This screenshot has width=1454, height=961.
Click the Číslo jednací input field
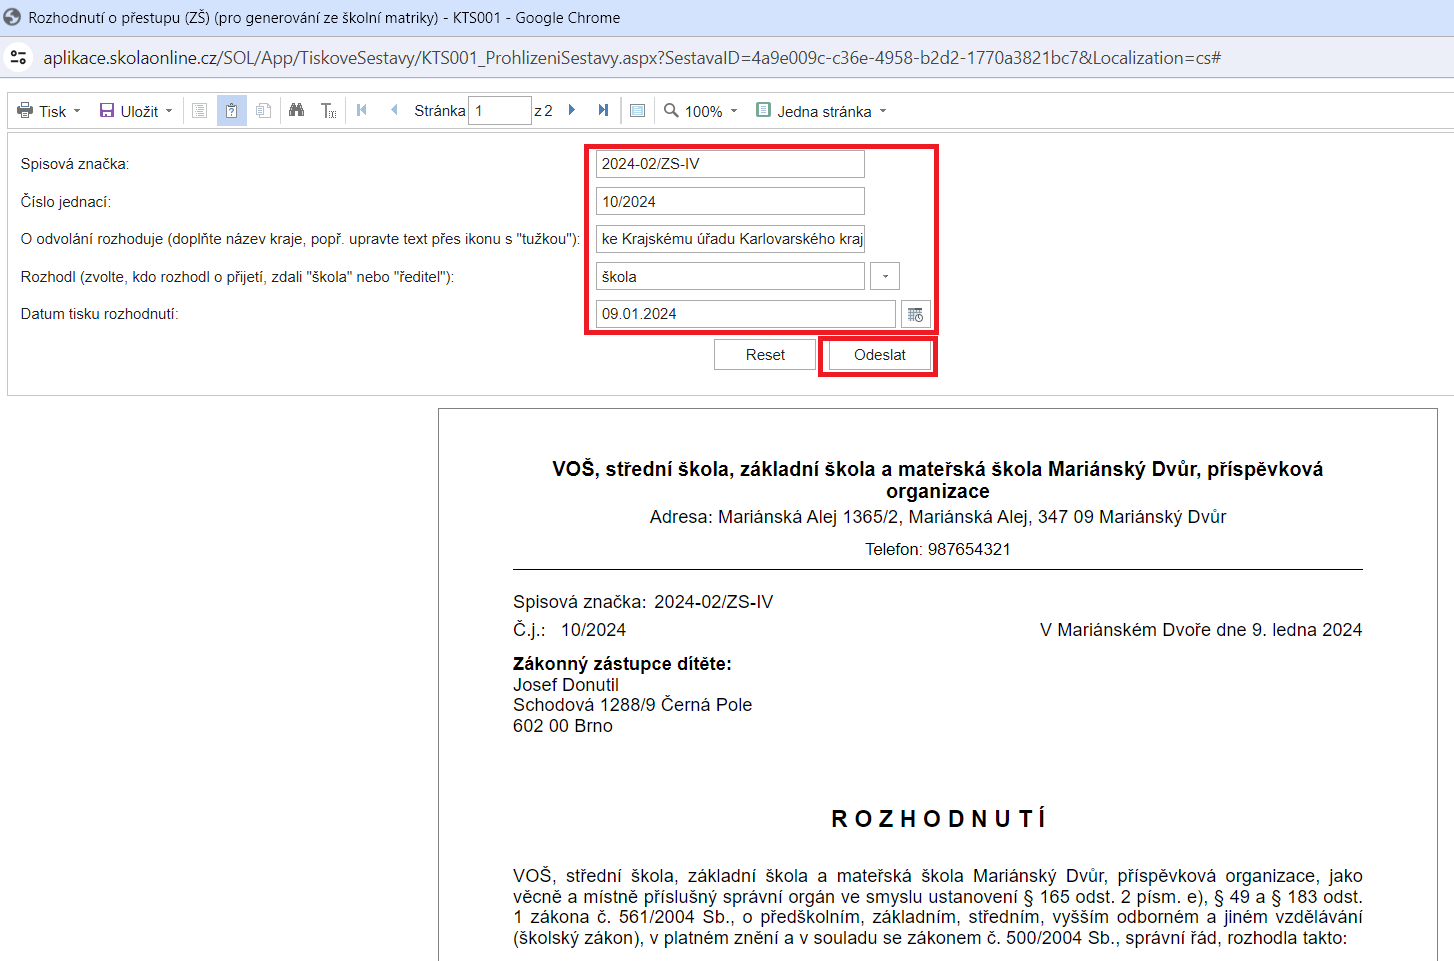coord(730,201)
